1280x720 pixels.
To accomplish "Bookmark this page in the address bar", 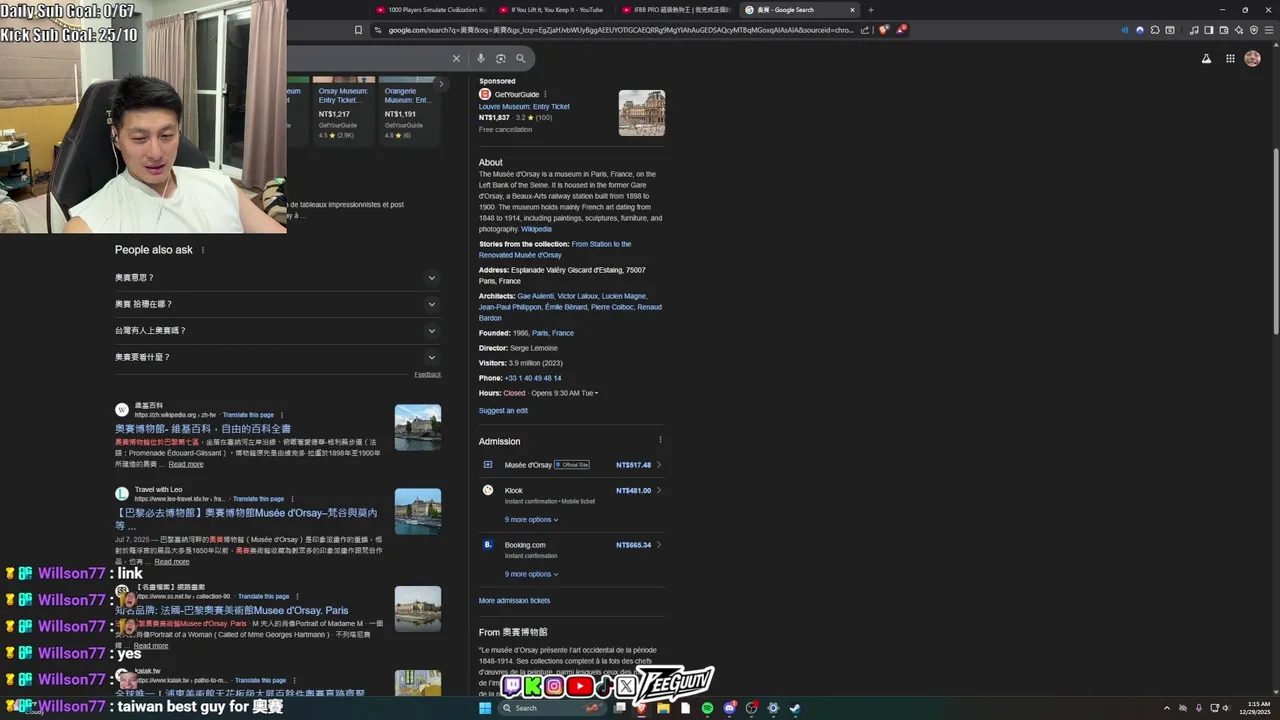I will coord(358,30).
